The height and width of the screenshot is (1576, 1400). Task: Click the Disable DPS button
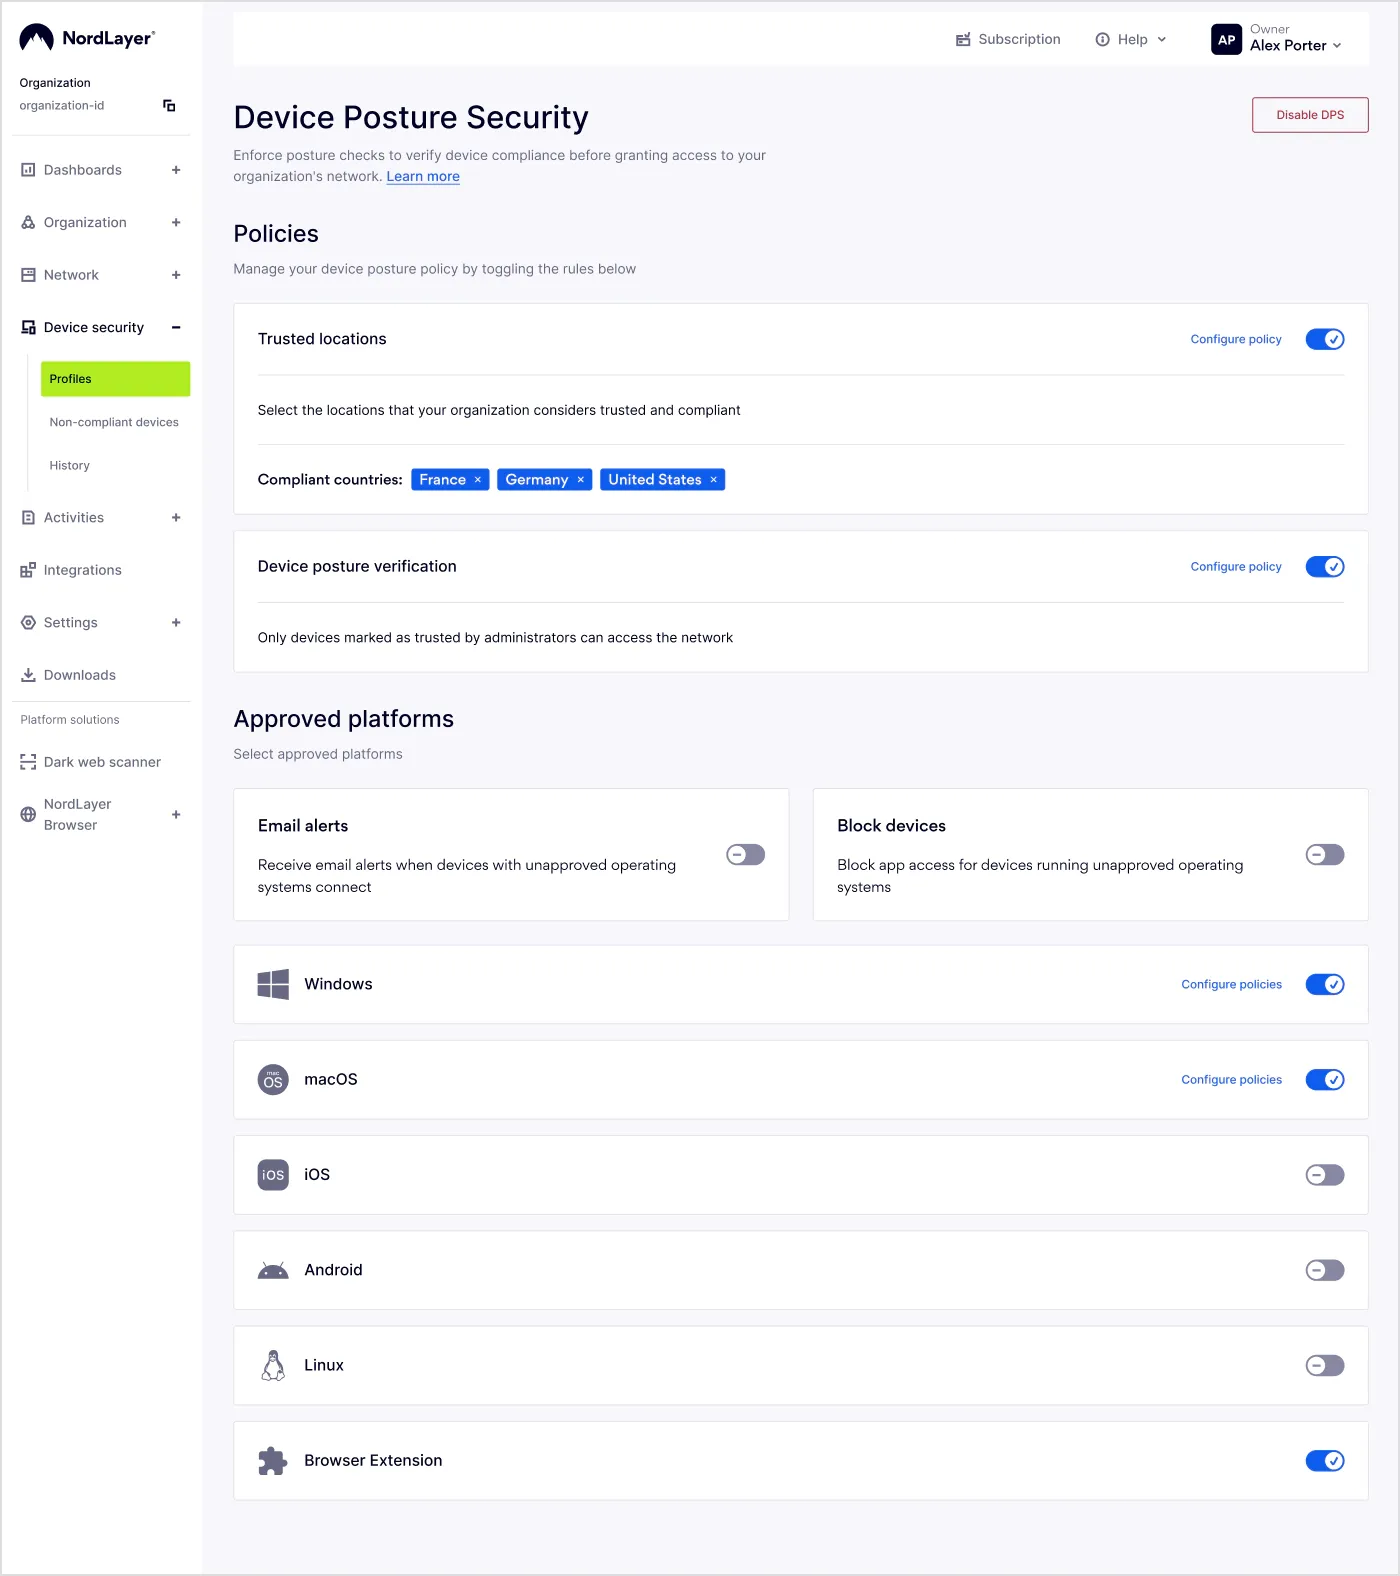point(1310,115)
